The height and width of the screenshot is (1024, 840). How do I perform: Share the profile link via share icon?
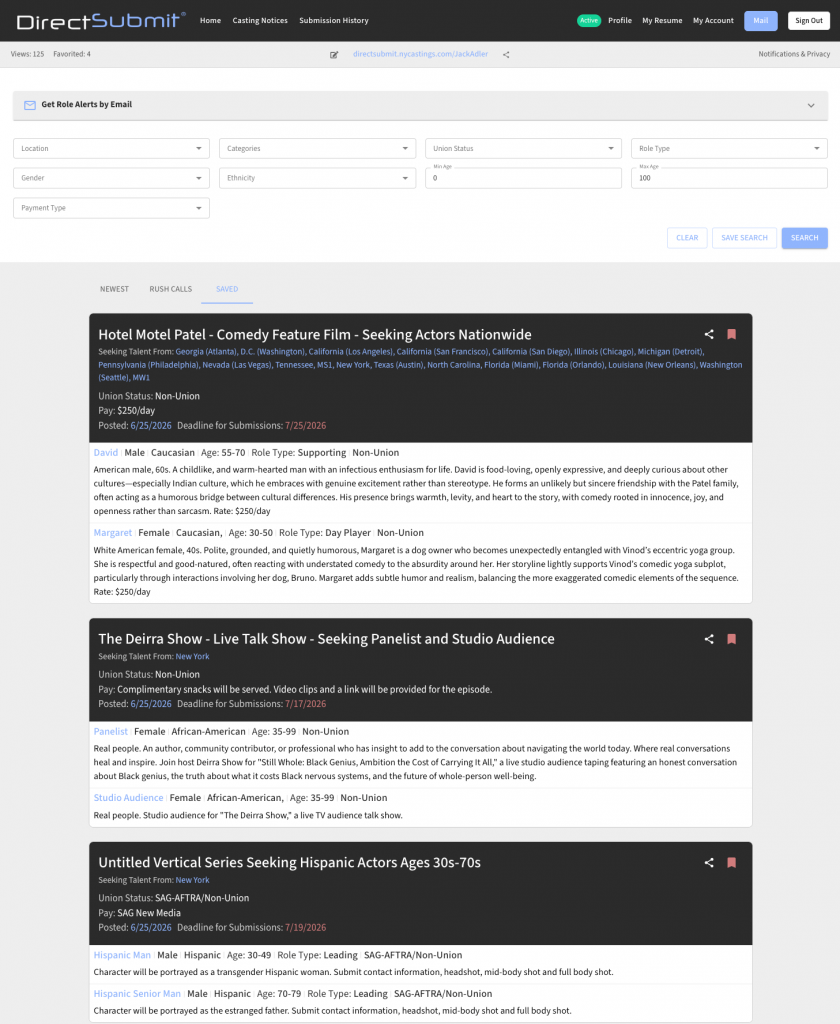click(x=506, y=55)
